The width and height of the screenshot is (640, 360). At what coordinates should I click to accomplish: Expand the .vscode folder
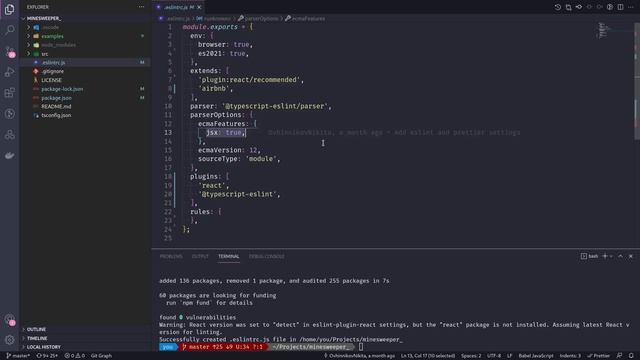click(50, 27)
